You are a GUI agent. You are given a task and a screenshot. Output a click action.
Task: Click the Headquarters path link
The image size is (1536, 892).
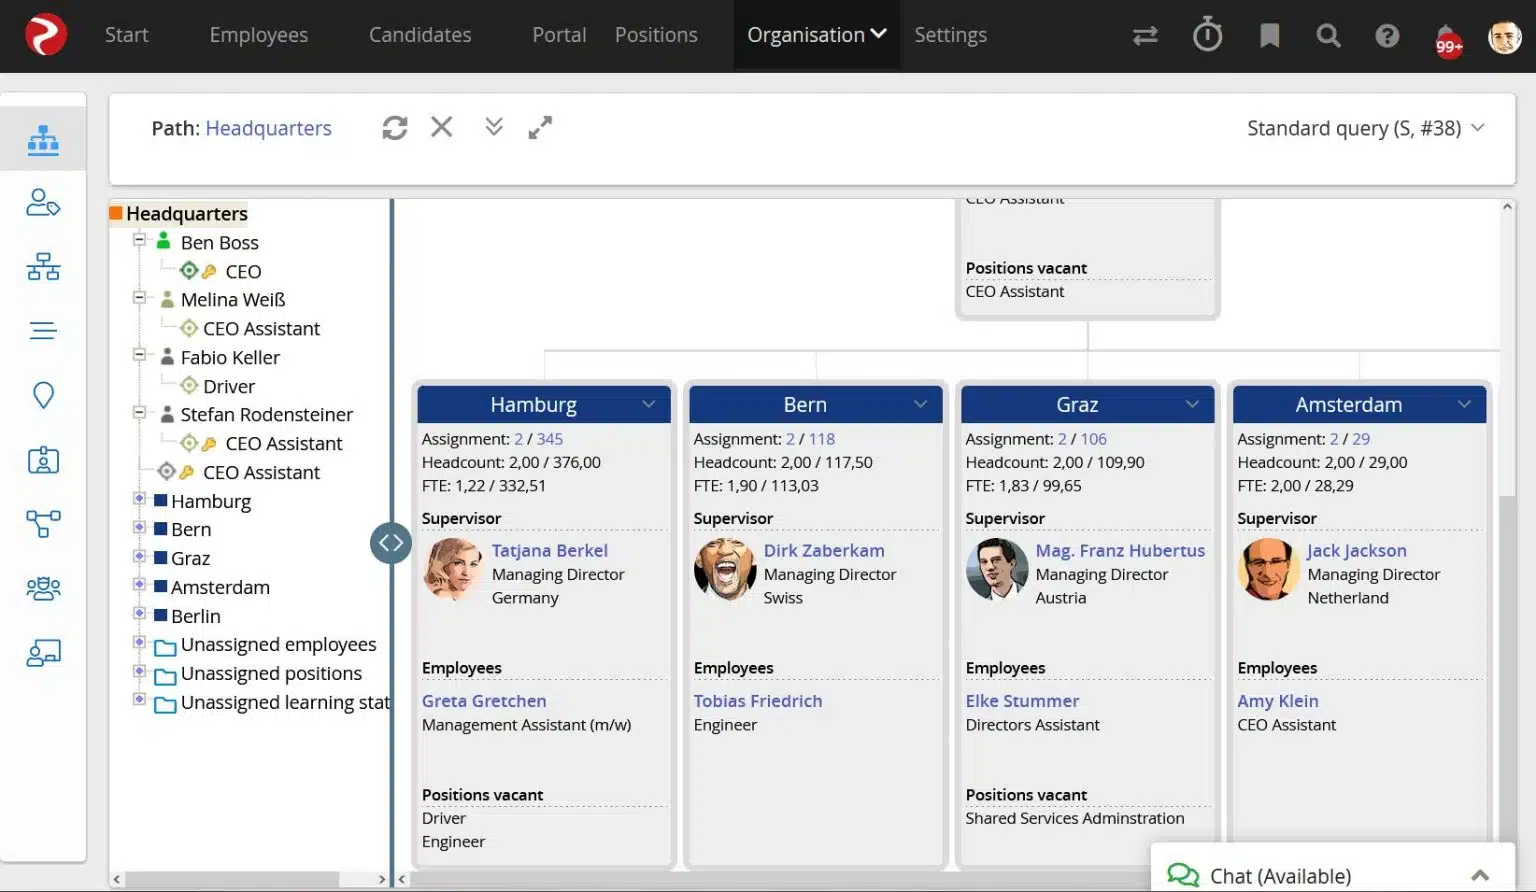(x=268, y=128)
